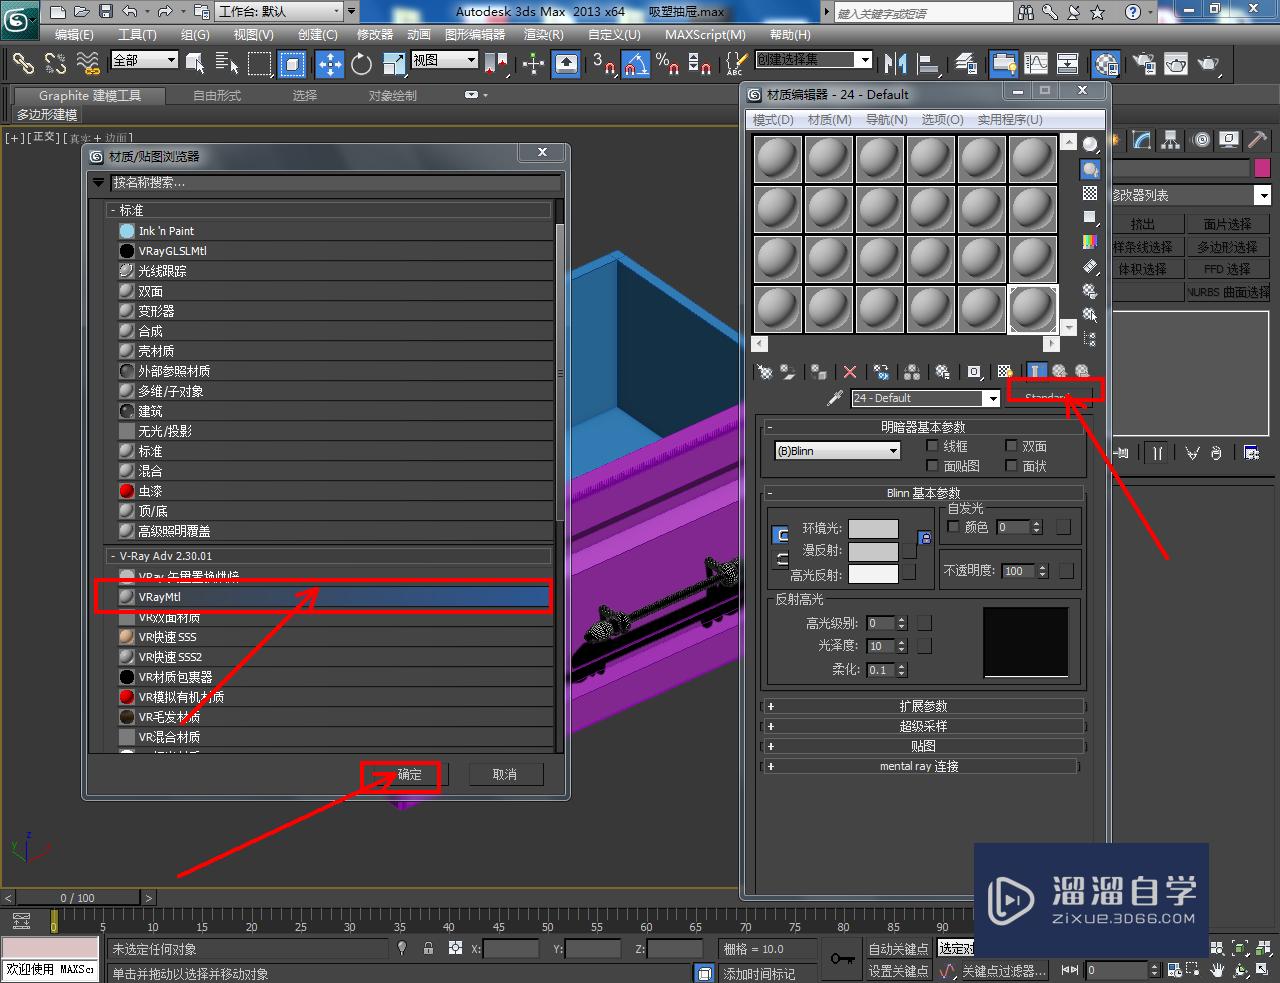Image resolution: width=1280 pixels, height=983 pixels.
Task: Toggle Percent Snap
Action: [x=667, y=64]
